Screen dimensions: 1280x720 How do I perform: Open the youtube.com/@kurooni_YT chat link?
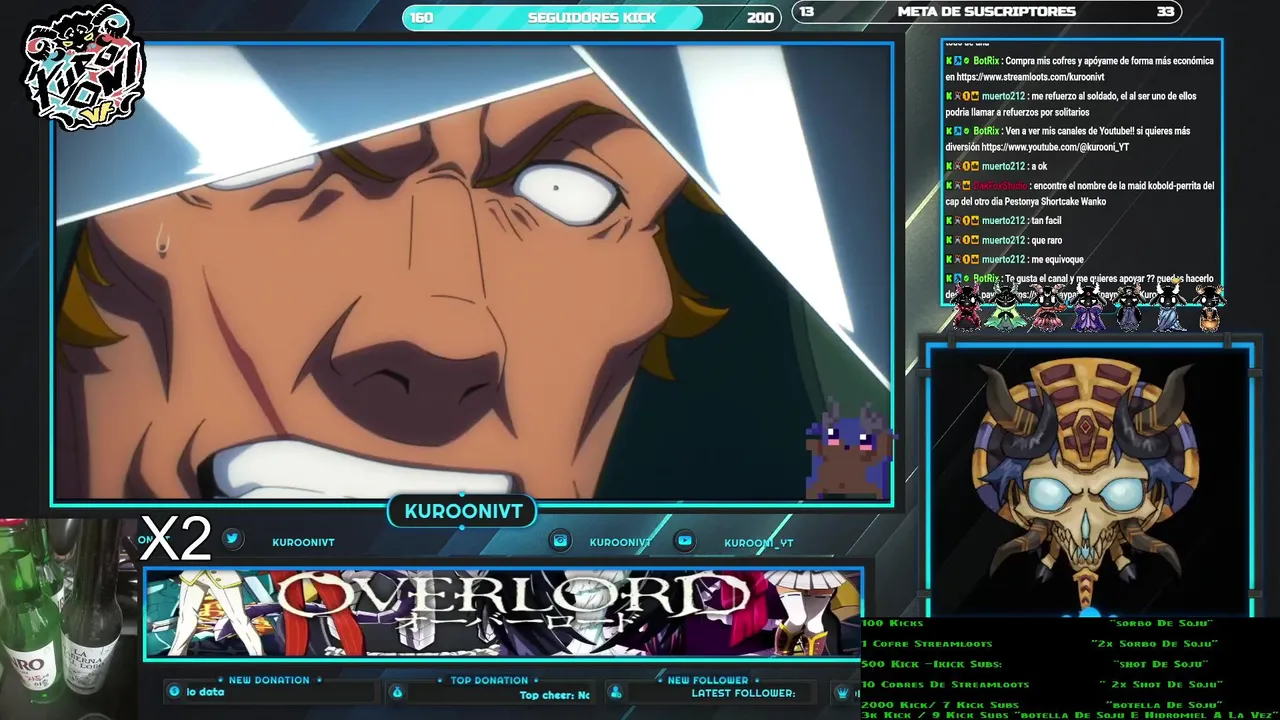tap(1055, 147)
